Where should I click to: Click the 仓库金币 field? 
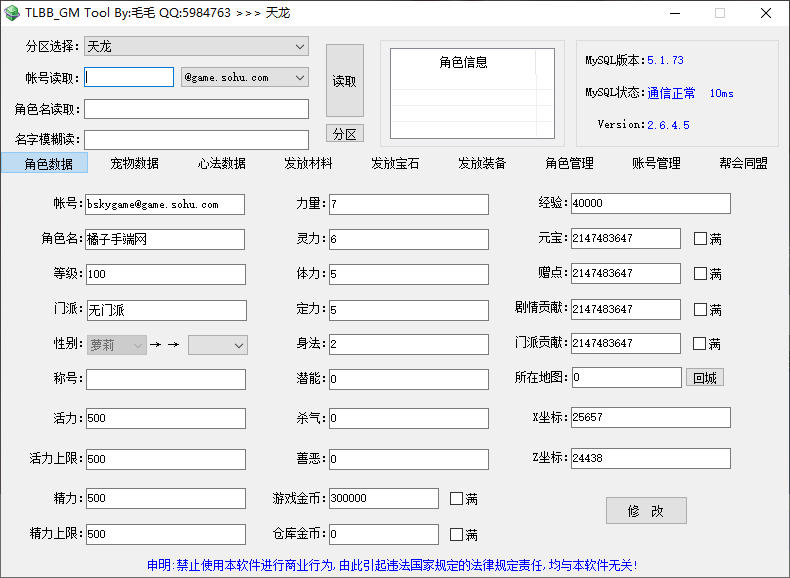click(x=384, y=534)
